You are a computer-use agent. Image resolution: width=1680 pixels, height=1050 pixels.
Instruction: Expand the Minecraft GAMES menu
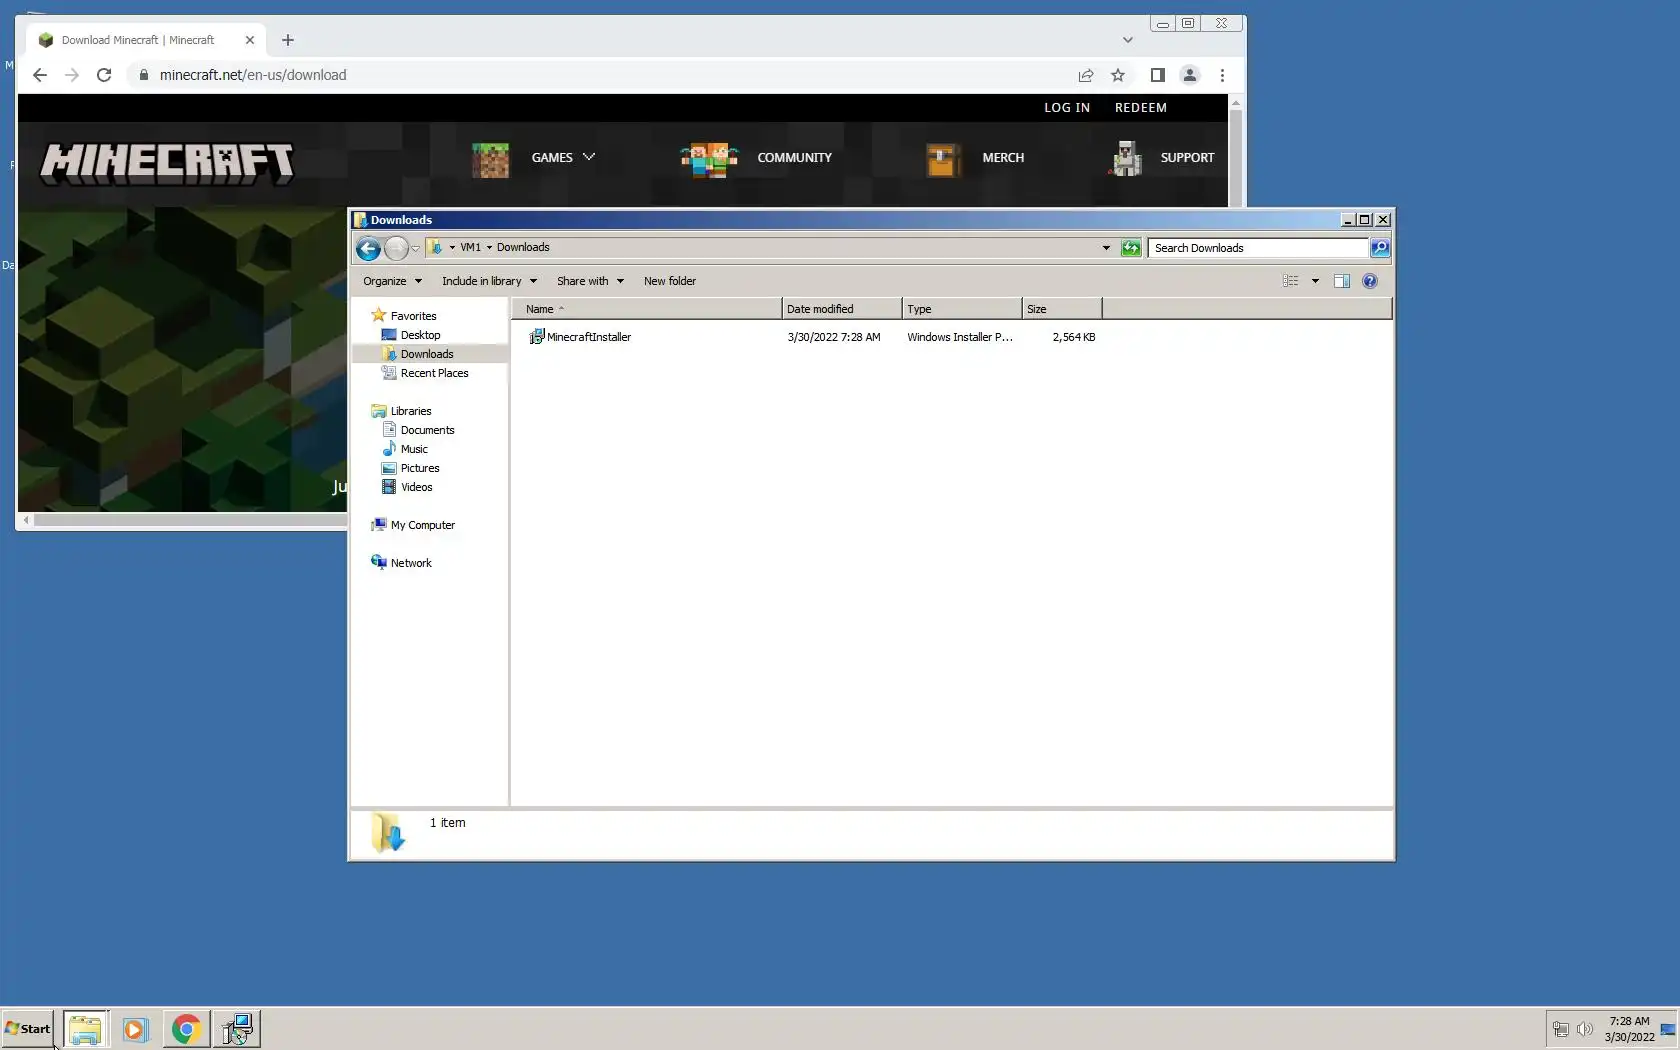[563, 158]
